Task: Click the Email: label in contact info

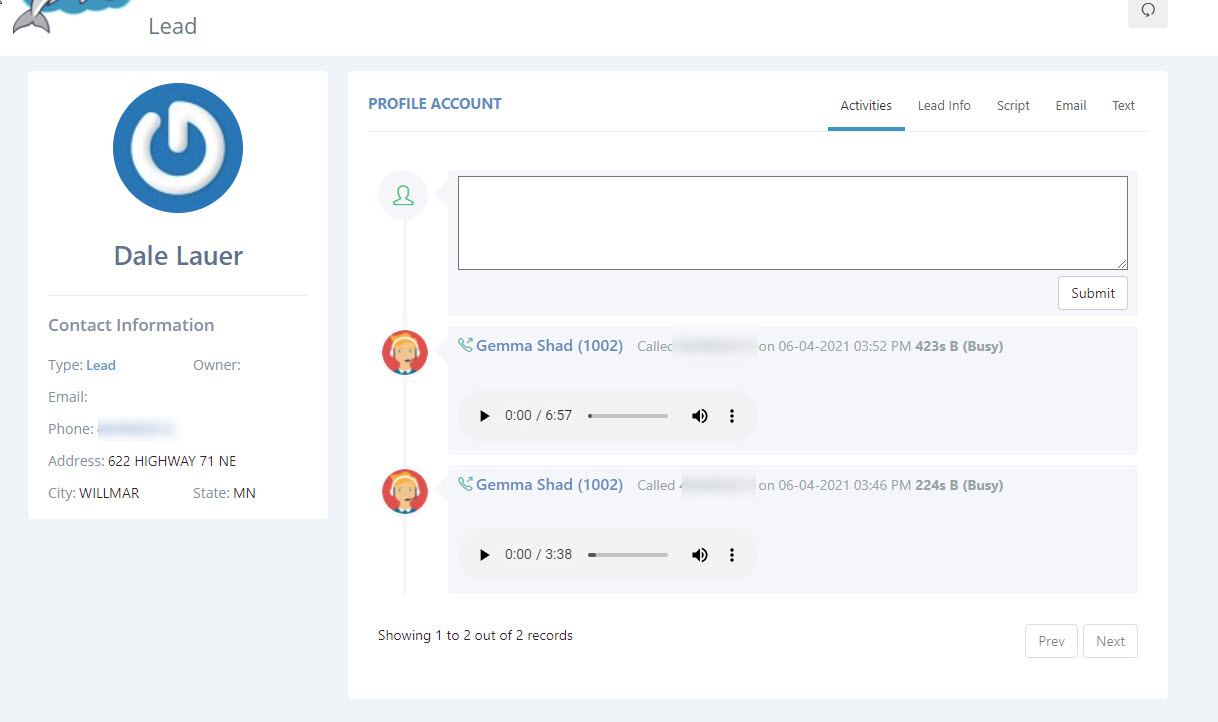Action: point(68,397)
